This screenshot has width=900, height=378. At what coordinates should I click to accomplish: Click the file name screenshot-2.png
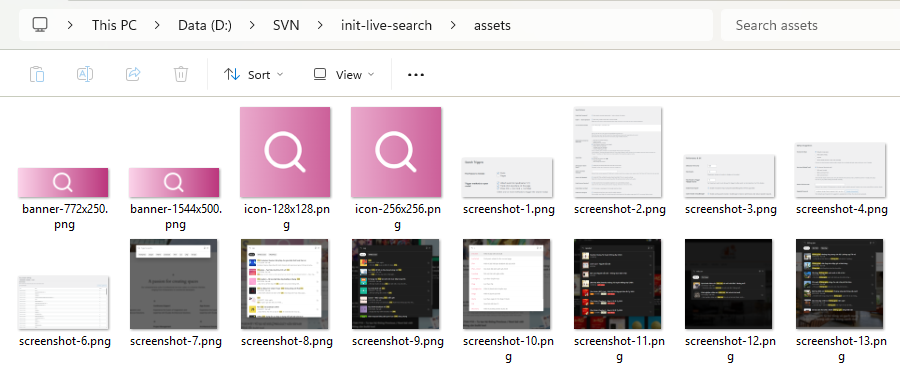[620, 209]
